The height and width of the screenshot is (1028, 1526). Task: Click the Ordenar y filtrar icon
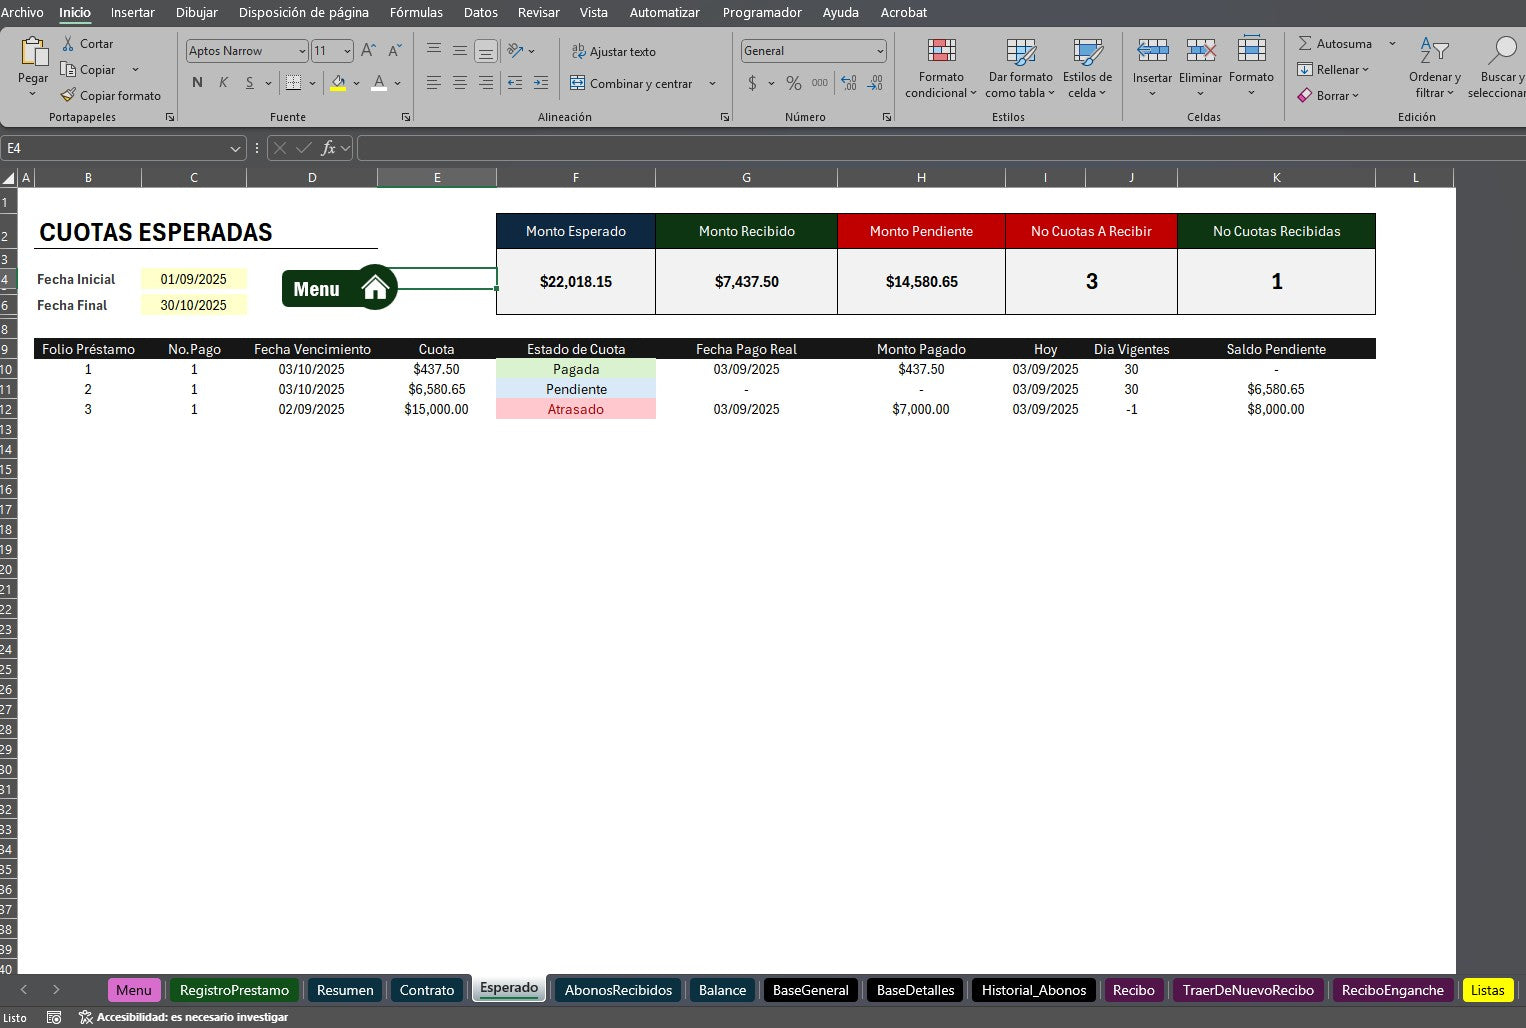point(1434,52)
